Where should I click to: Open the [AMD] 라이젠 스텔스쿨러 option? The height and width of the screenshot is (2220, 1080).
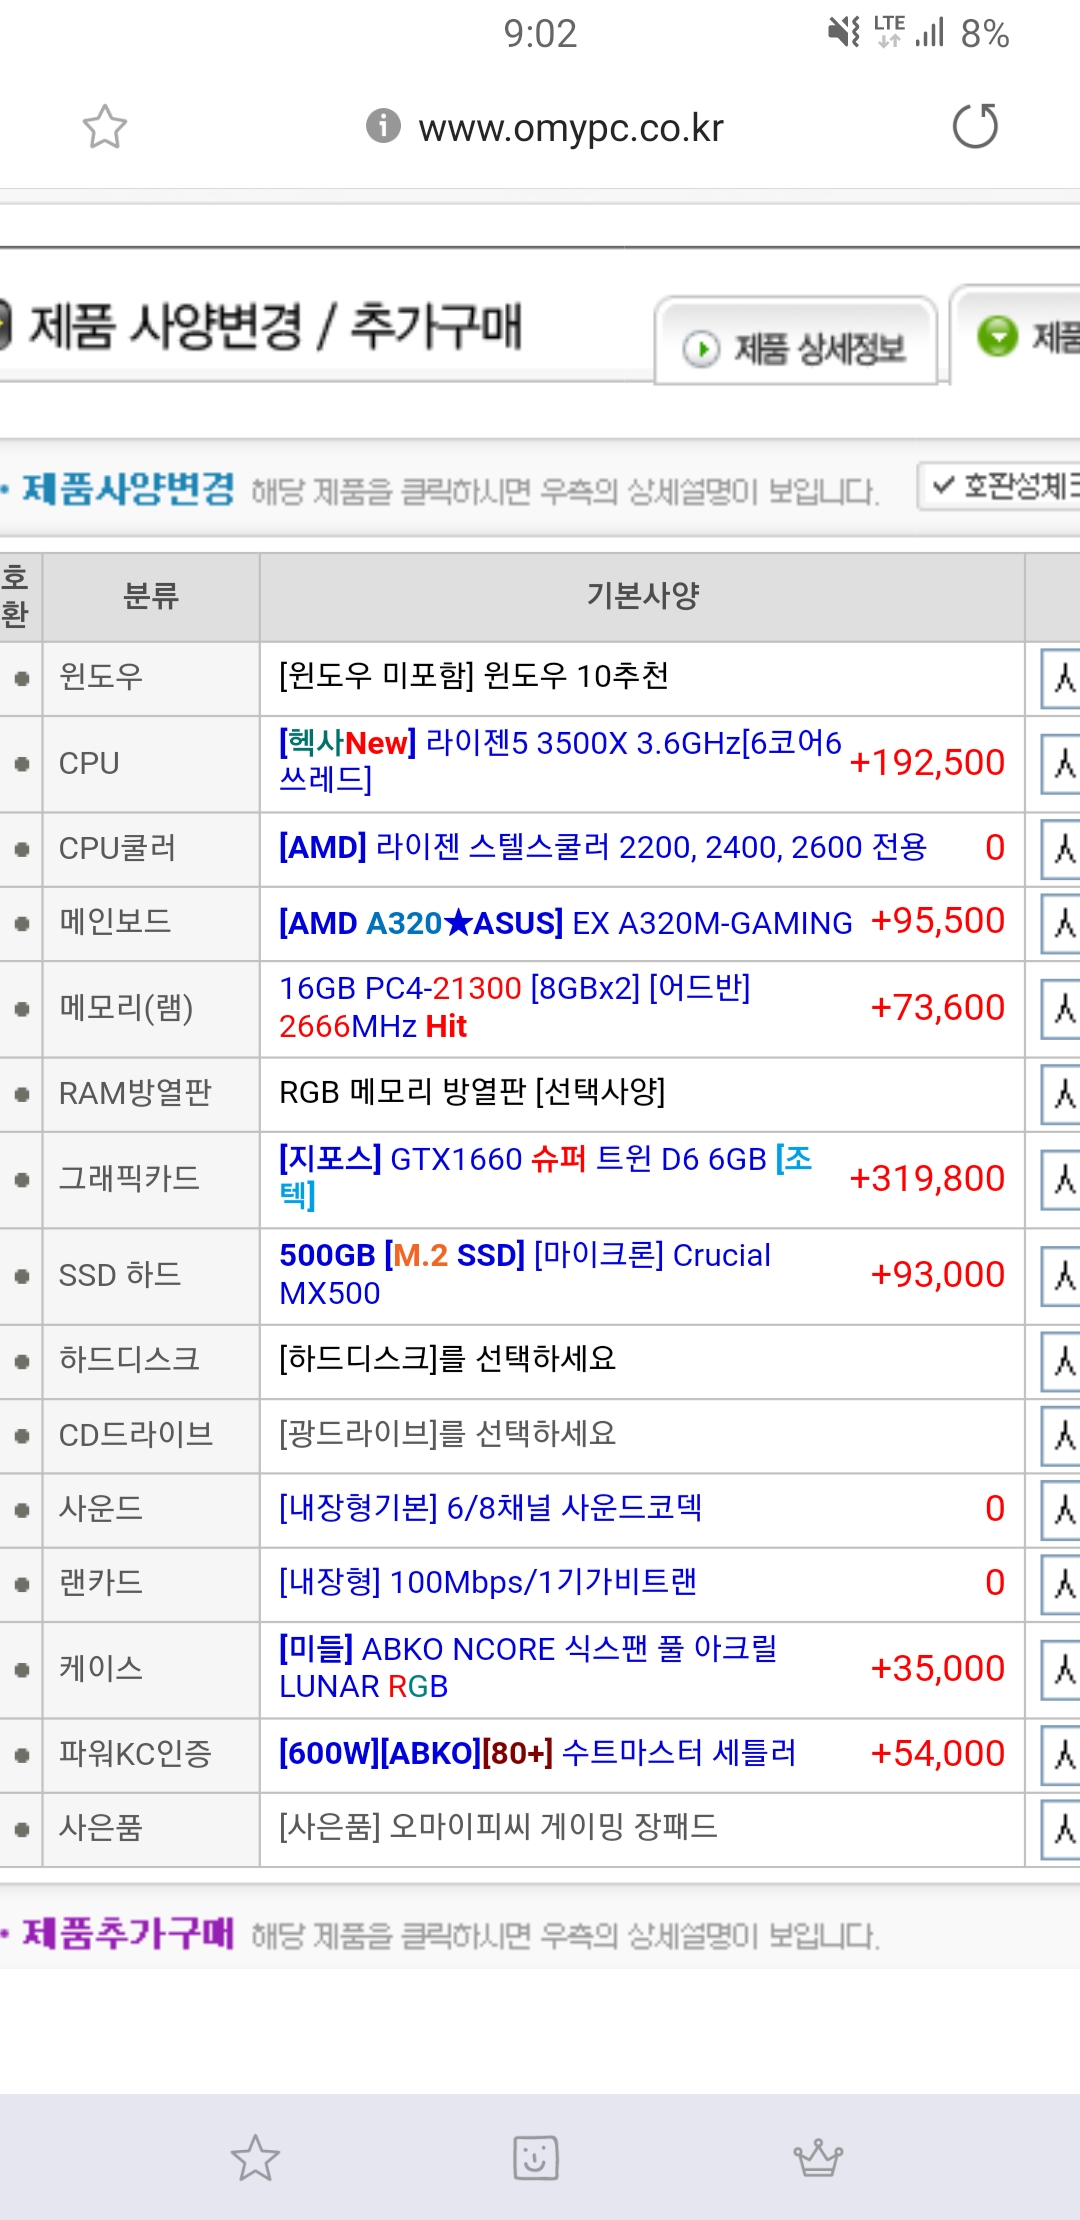pyautogui.click(x=603, y=847)
